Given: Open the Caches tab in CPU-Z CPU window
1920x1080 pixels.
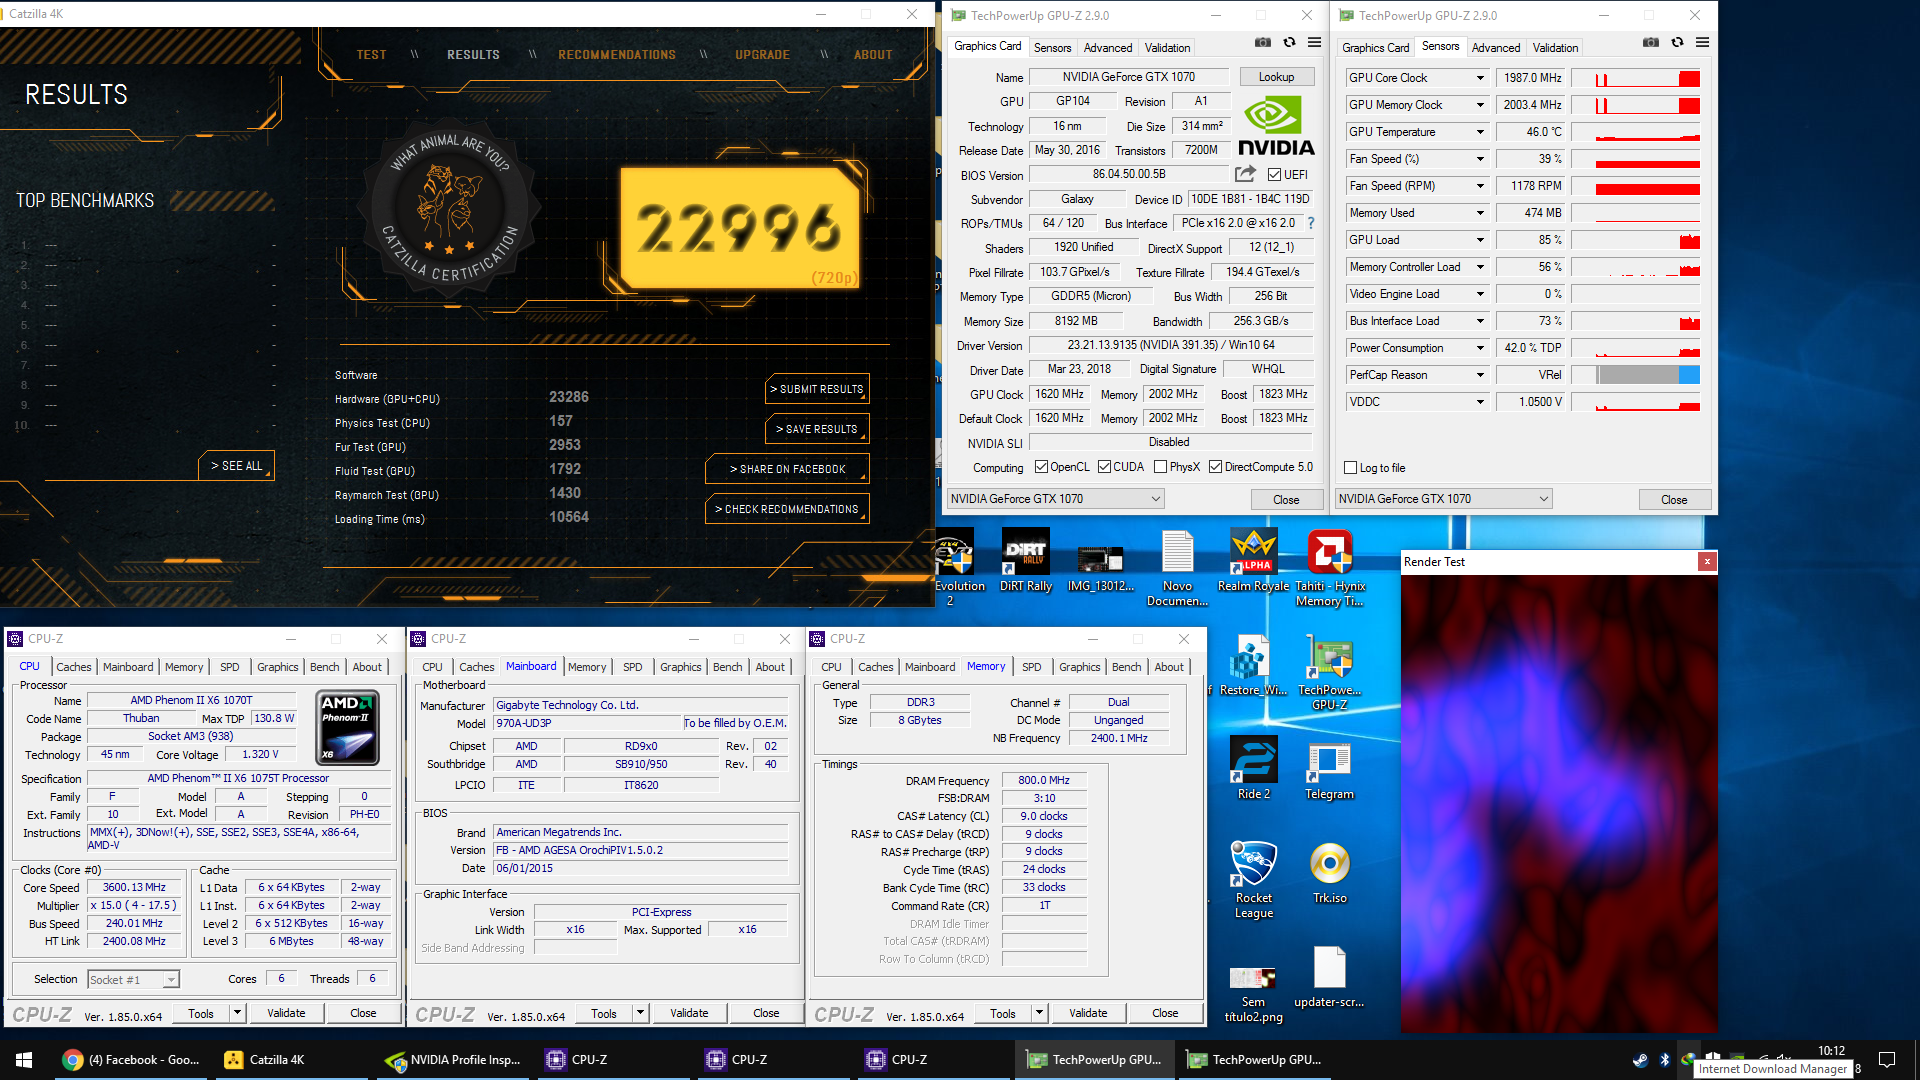Looking at the screenshot, I should 73,667.
